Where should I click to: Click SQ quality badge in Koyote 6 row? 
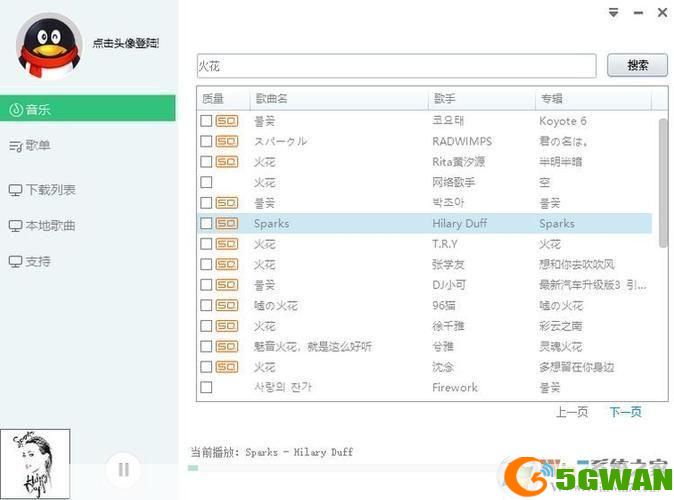pyautogui.click(x=227, y=121)
